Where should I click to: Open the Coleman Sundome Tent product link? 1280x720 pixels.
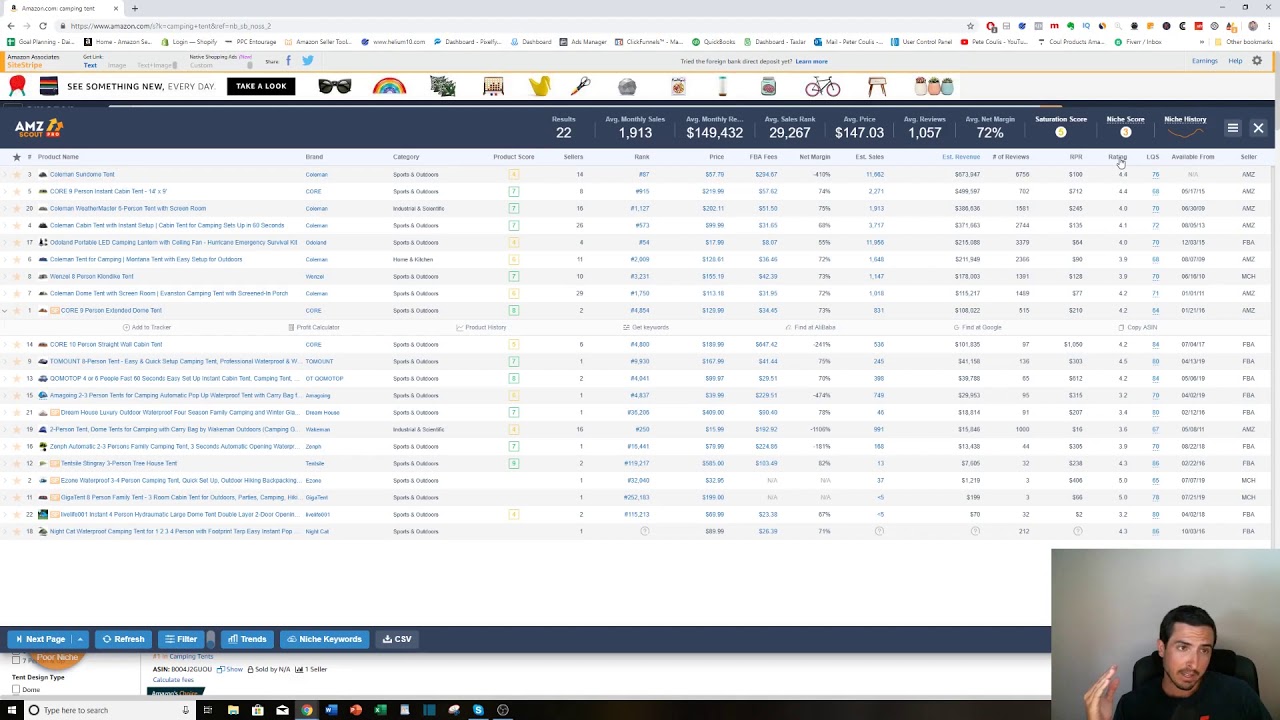pos(82,174)
